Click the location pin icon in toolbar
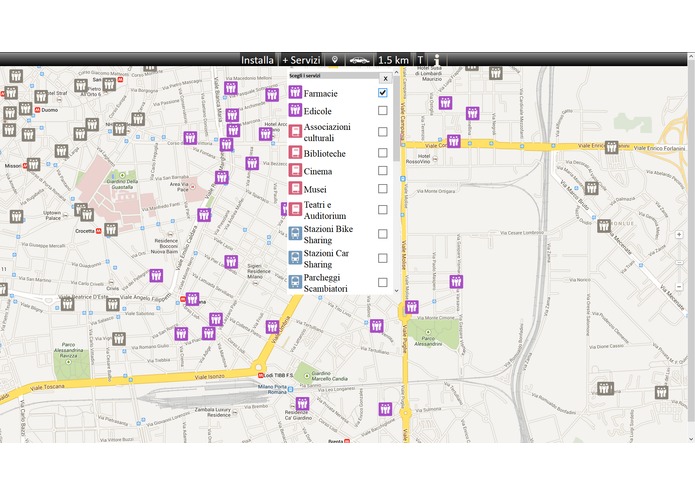The image size is (695, 494). [335, 60]
